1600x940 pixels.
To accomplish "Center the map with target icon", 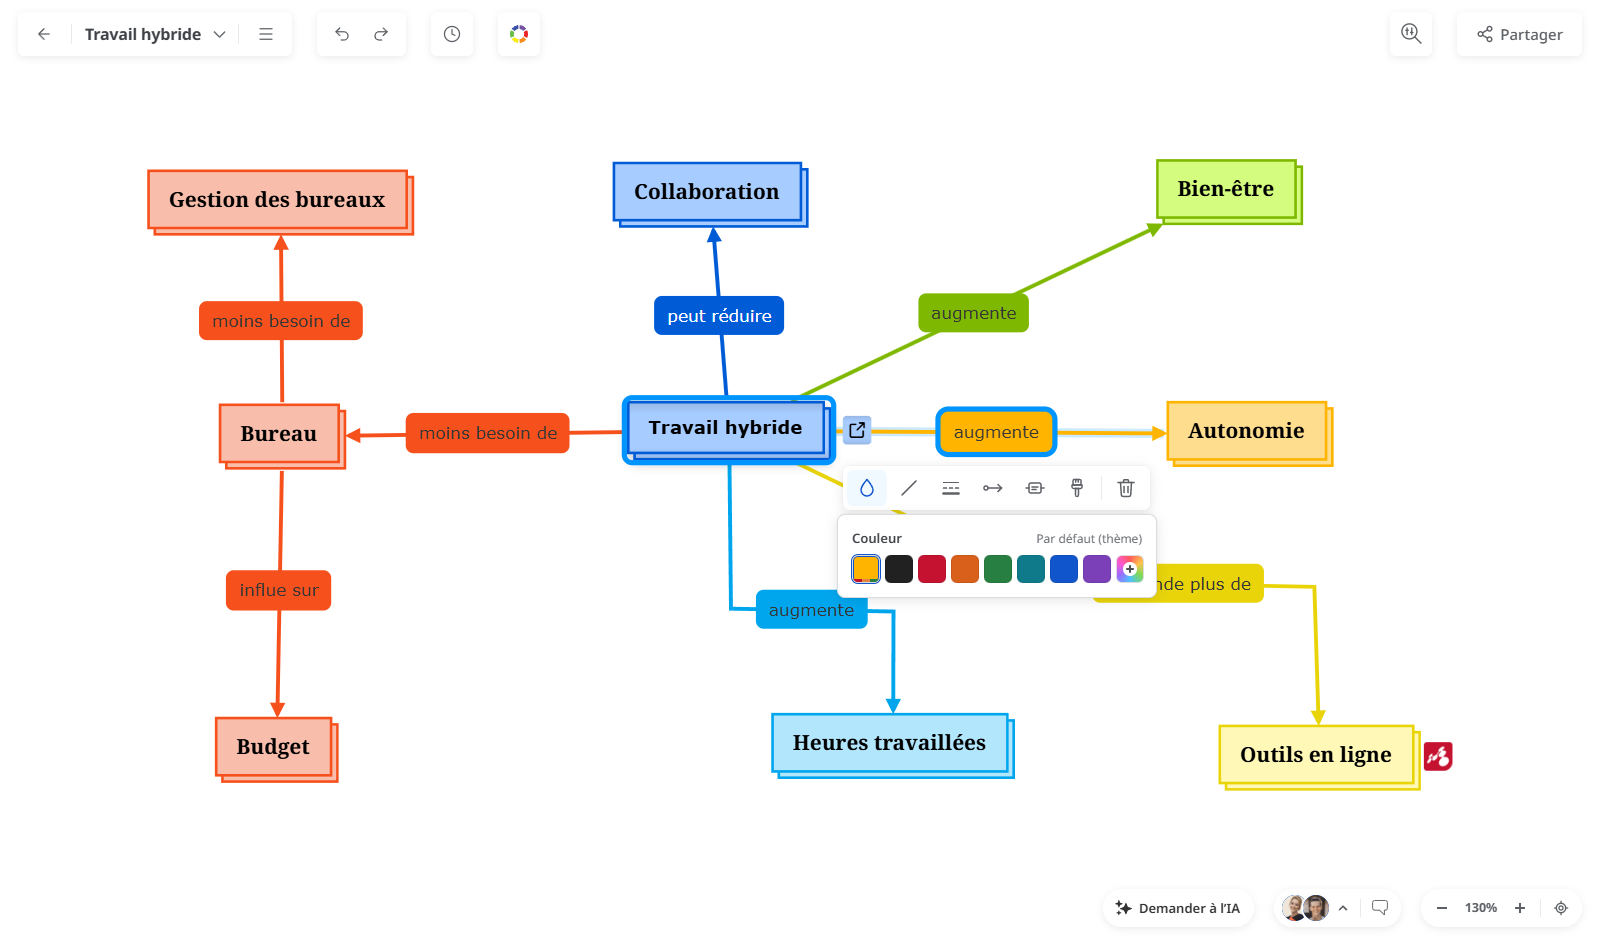I will (1561, 908).
